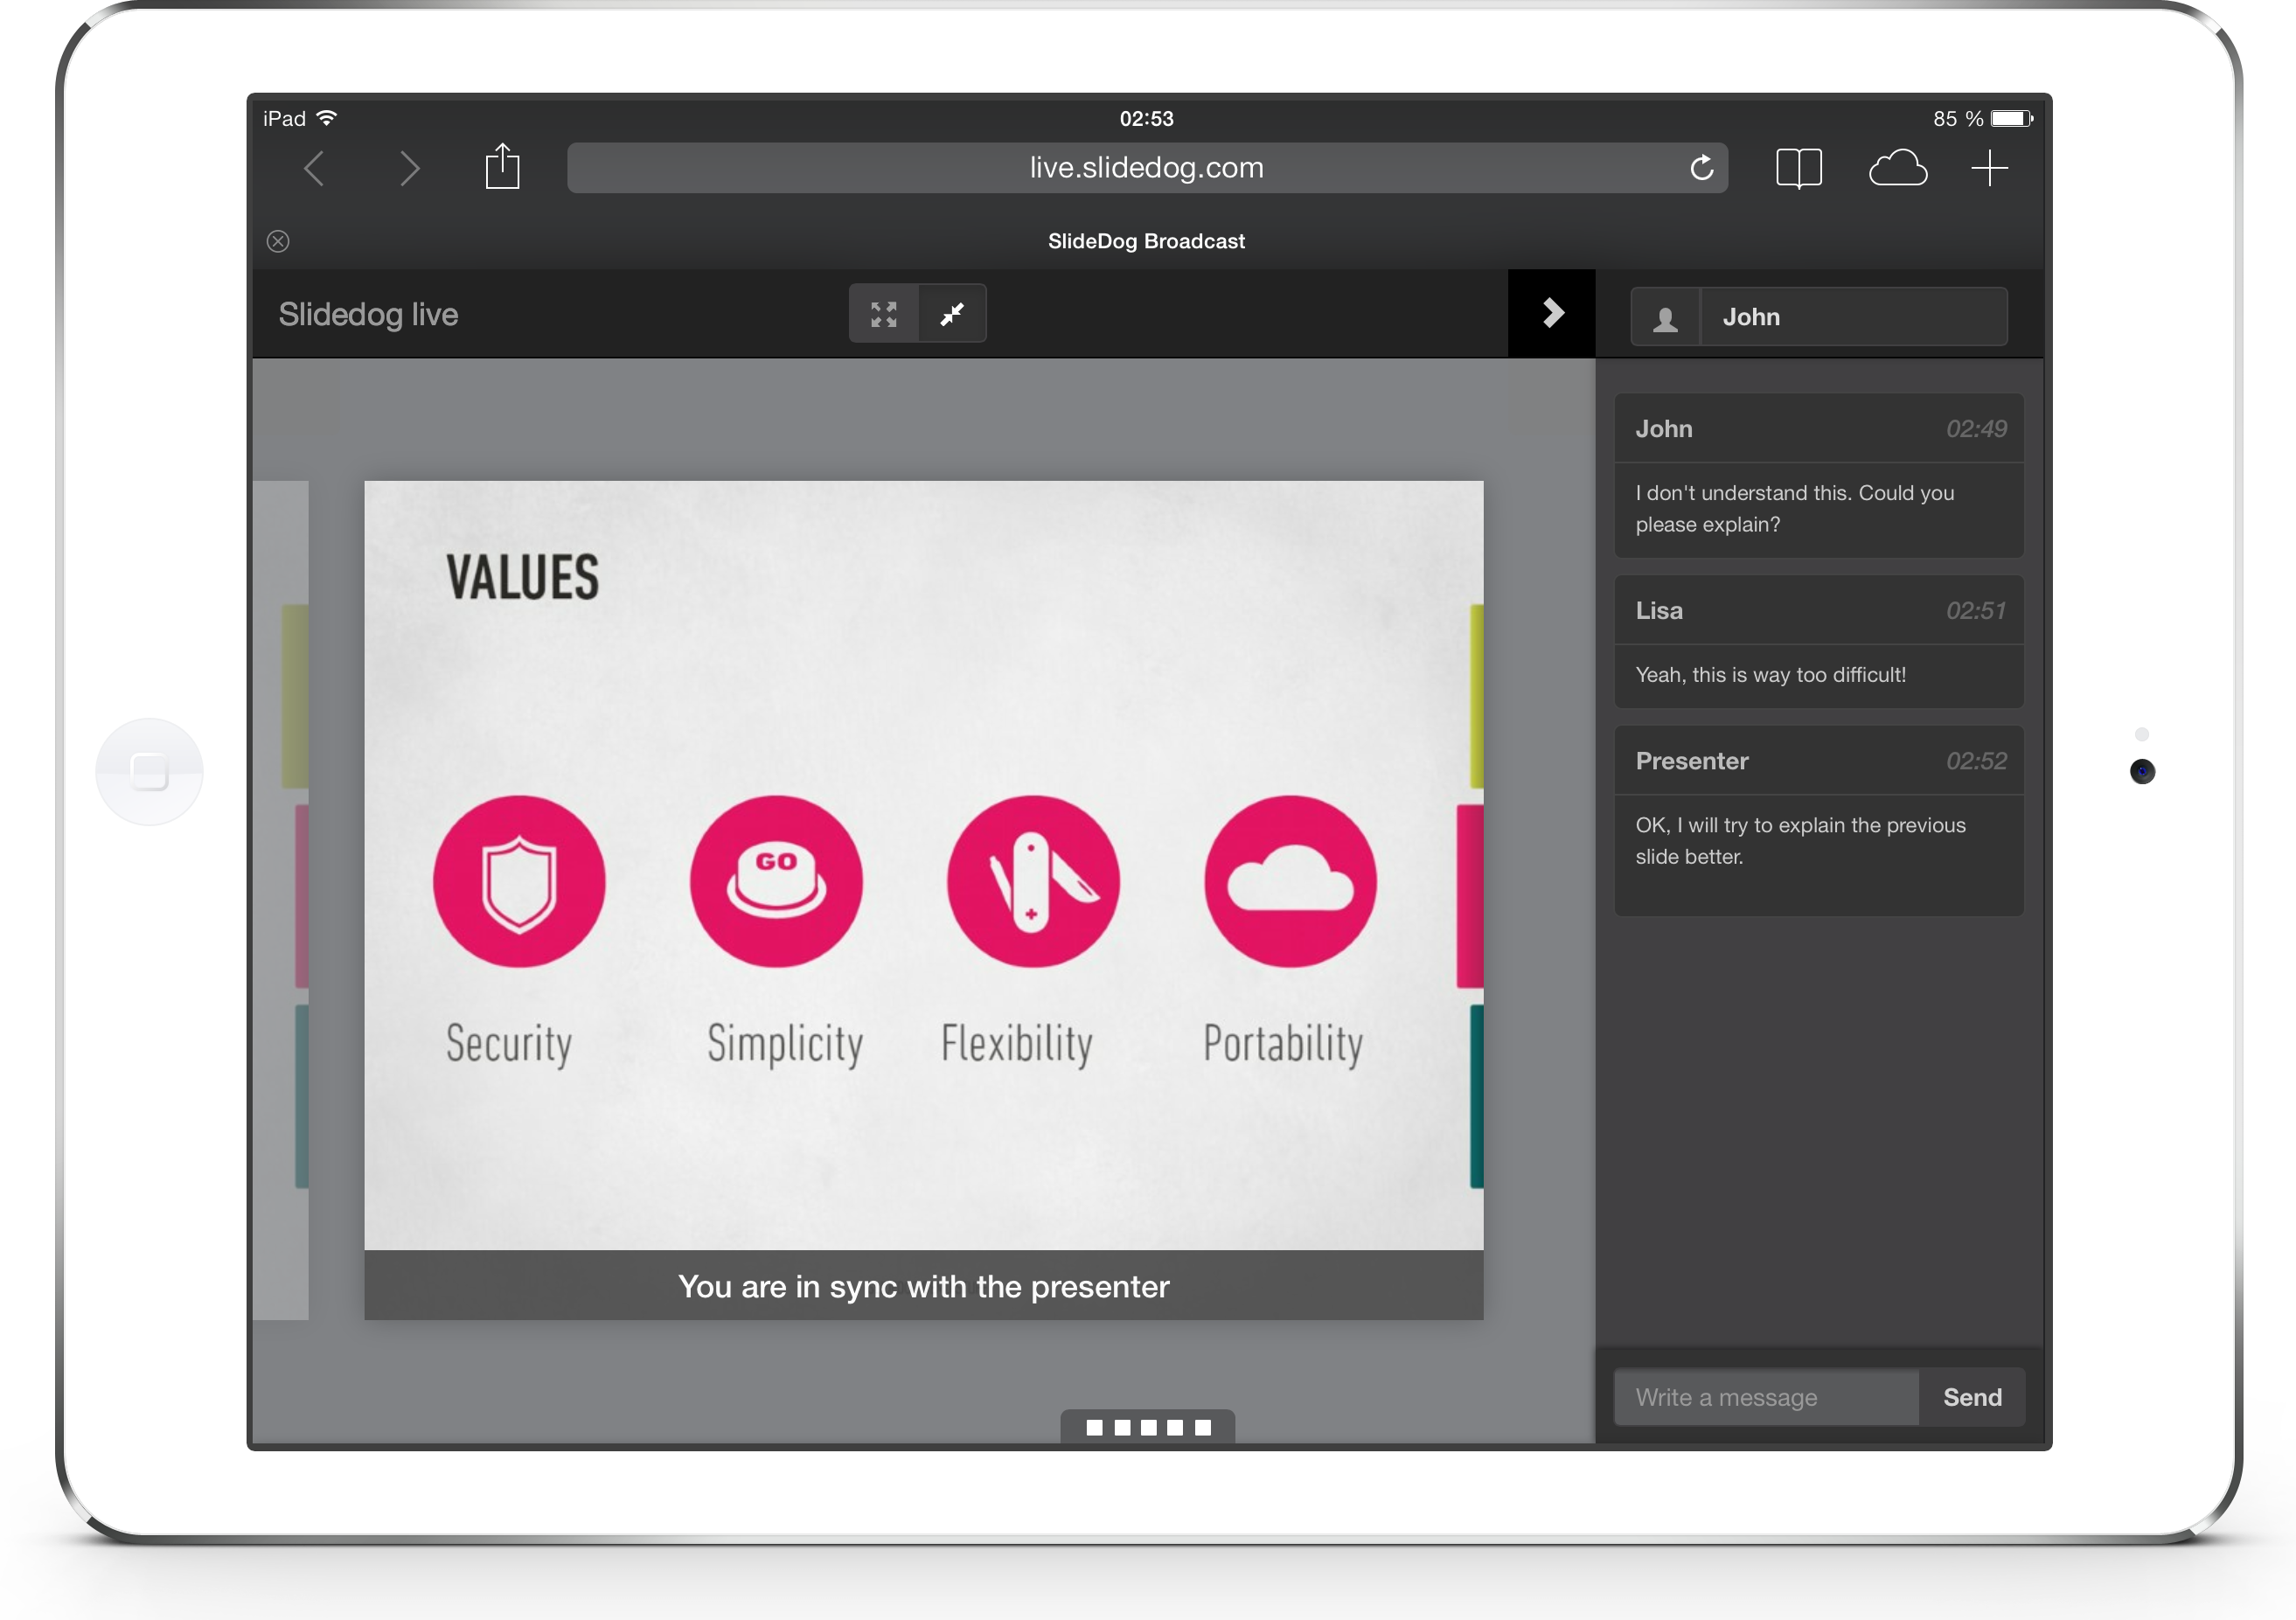Click the live.slidedog.com address bar
Viewport: 2296px width, 1620px height.
click(x=1145, y=168)
